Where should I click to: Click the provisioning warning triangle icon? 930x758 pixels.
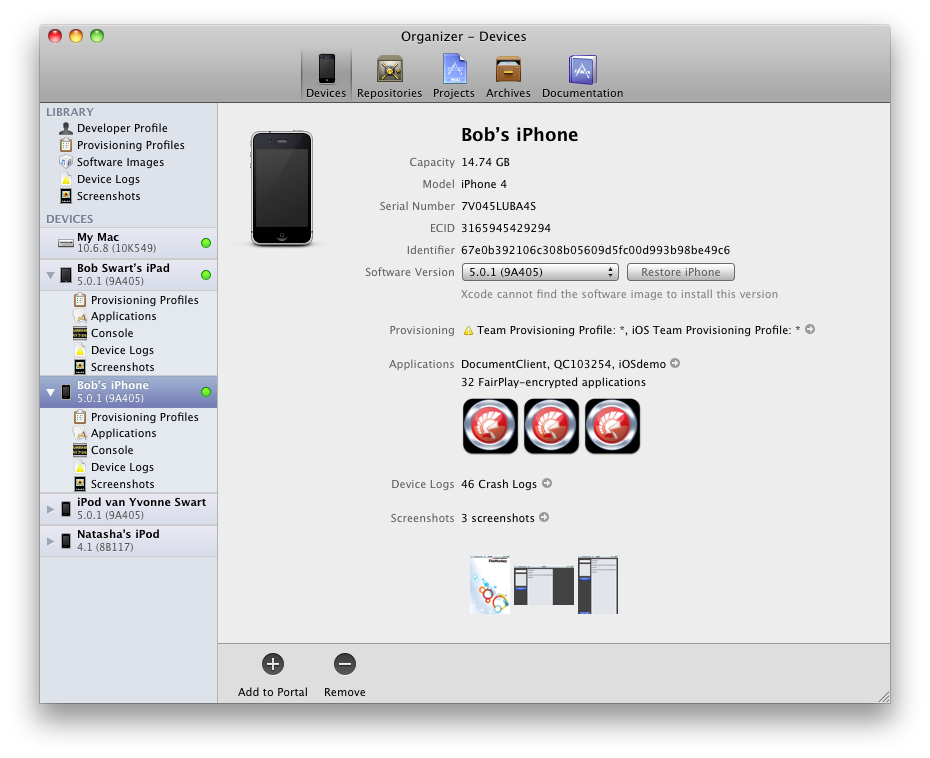point(468,330)
